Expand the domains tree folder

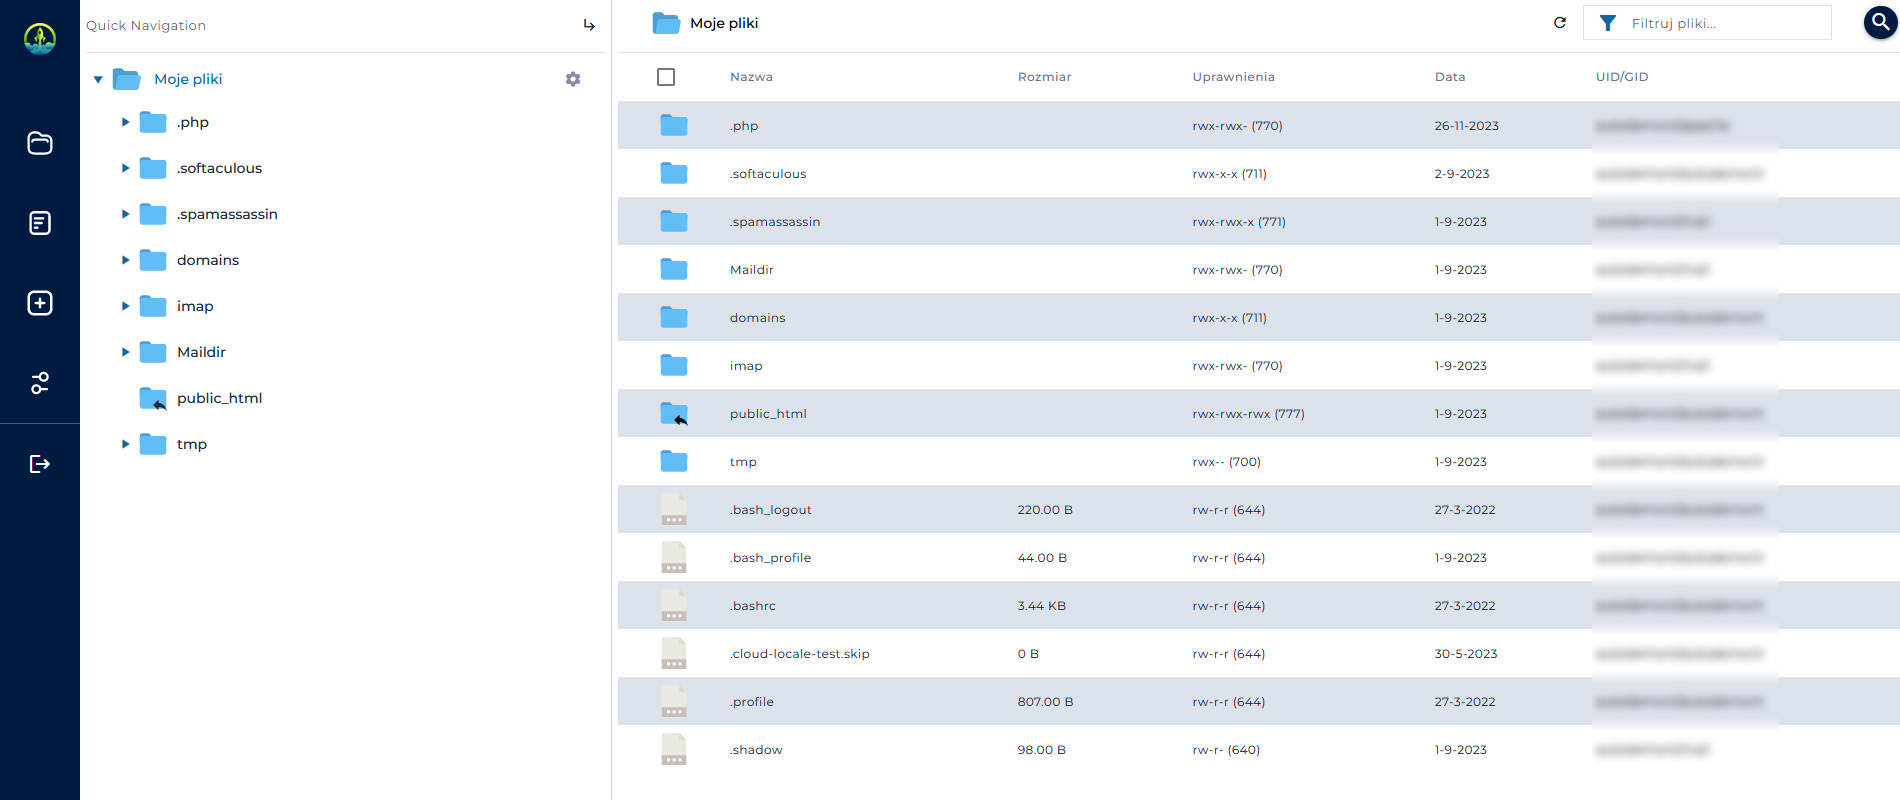pos(125,260)
